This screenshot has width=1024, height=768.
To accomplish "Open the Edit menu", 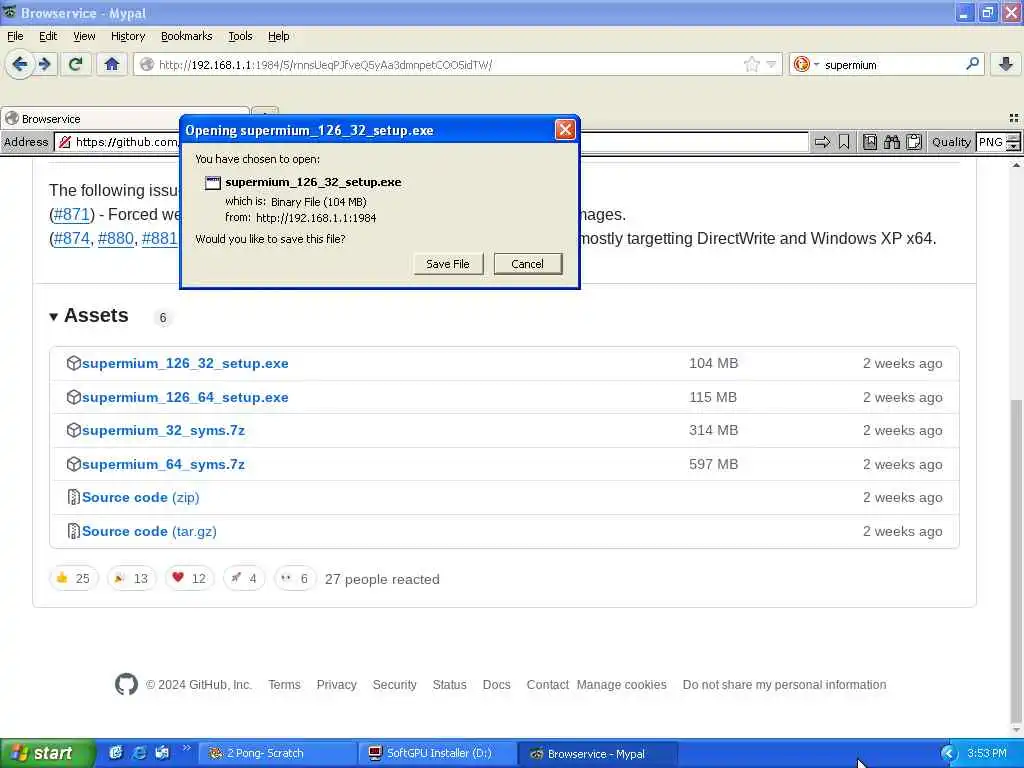I will click(48, 36).
